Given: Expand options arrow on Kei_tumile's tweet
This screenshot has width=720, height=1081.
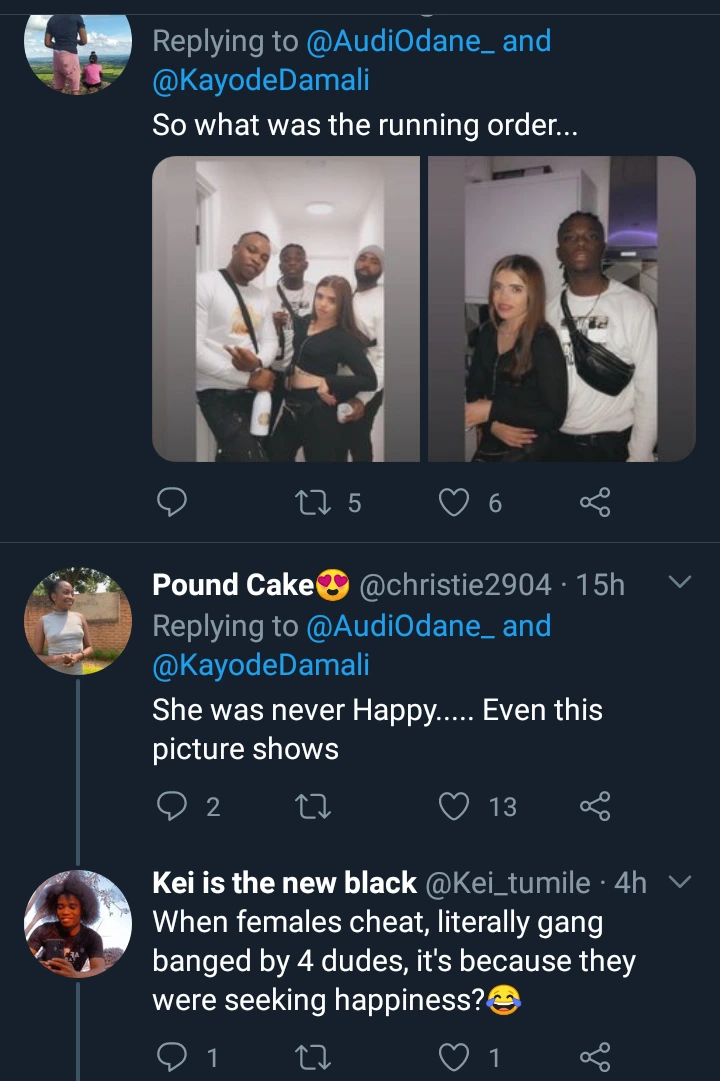Looking at the screenshot, I should 679,882.
